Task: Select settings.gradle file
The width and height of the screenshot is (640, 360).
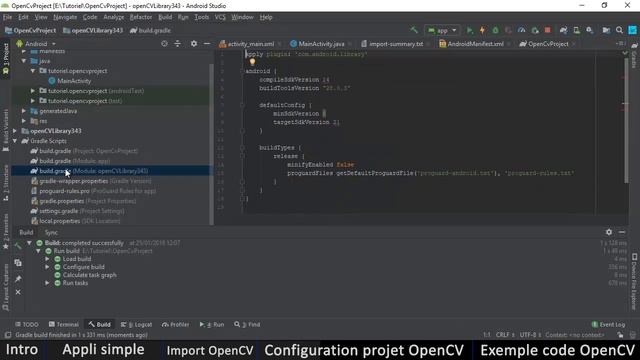Action: pyautogui.click(x=78, y=211)
